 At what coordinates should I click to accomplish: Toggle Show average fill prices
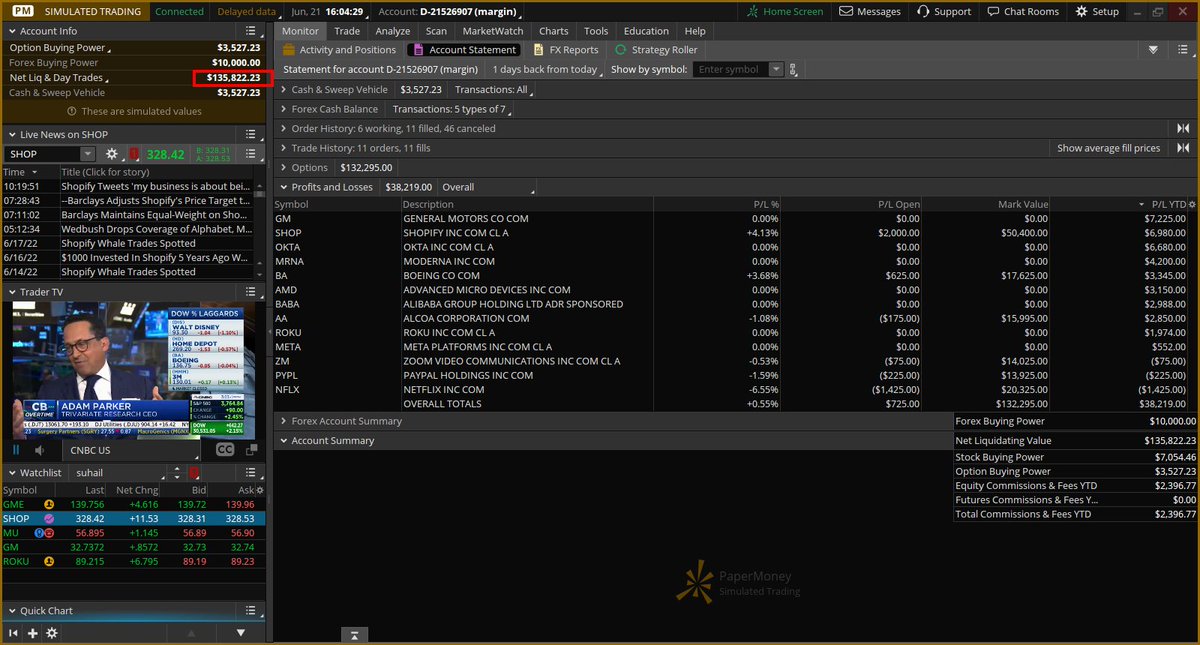[x=1109, y=148]
